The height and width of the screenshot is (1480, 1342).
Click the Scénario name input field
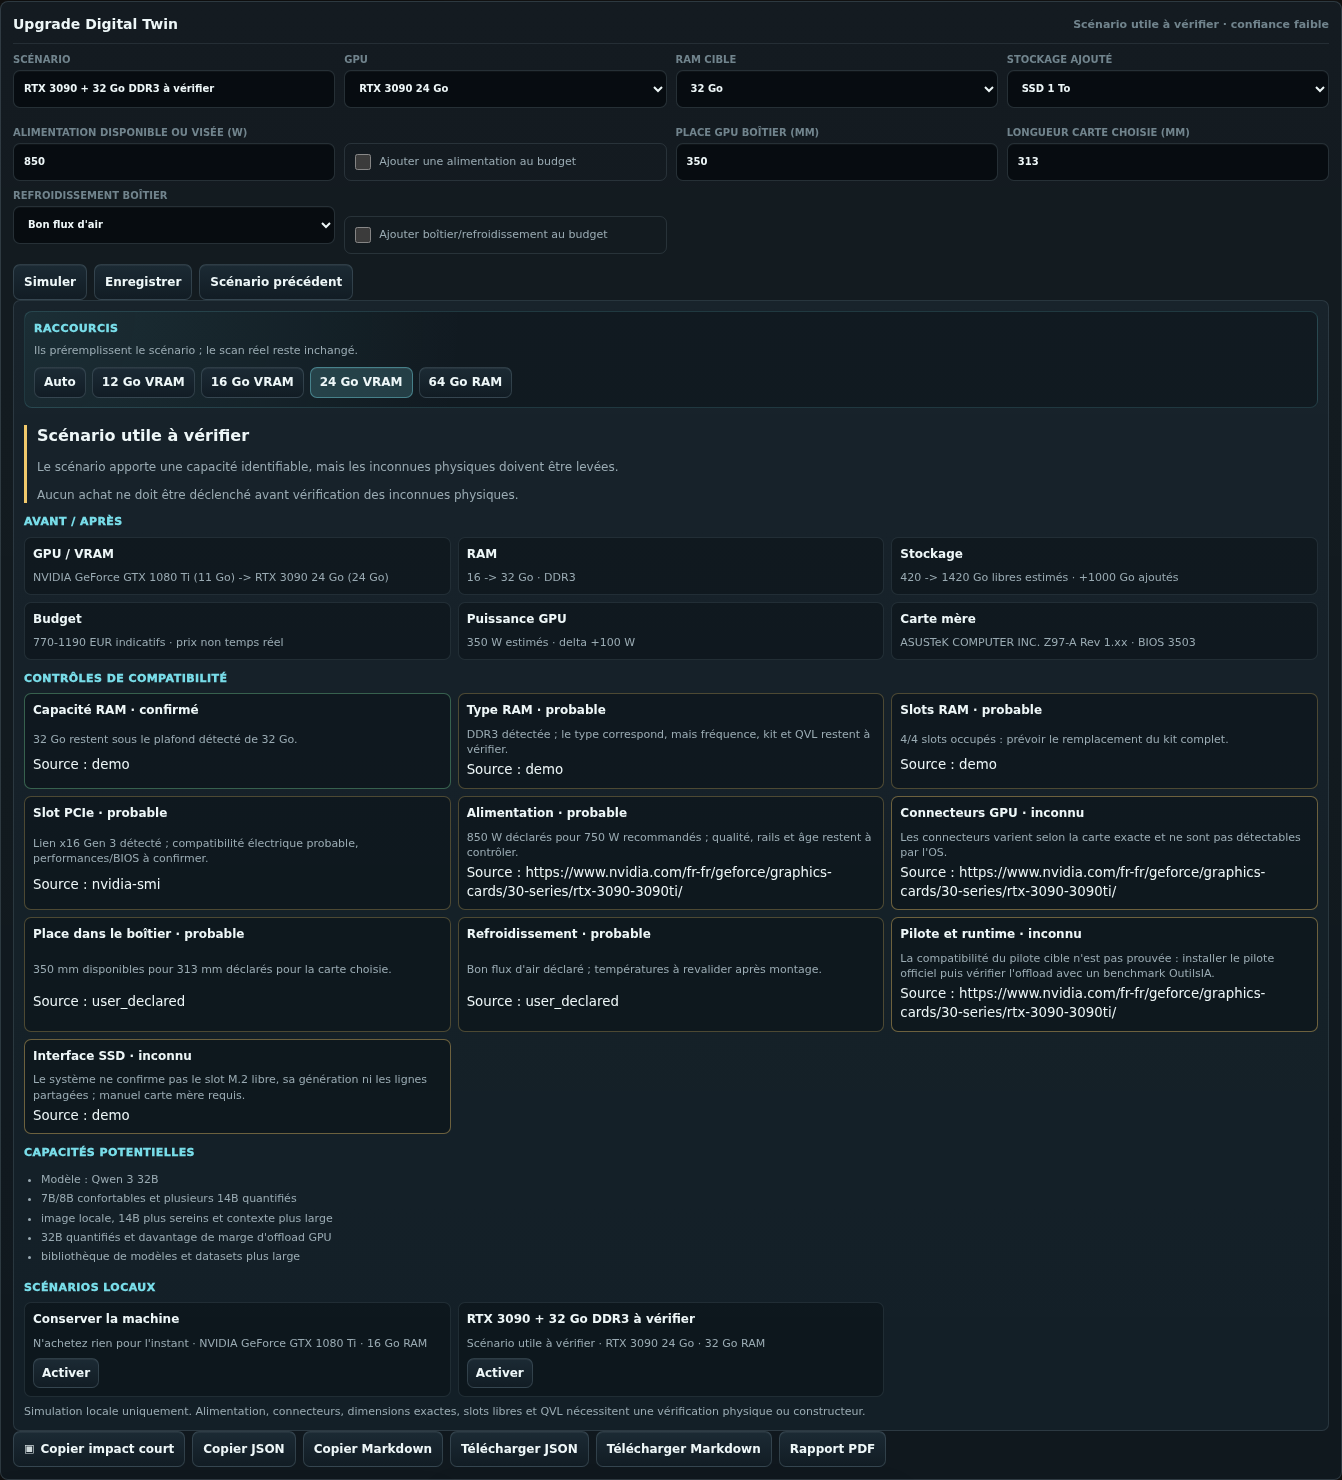pyautogui.click(x=174, y=89)
